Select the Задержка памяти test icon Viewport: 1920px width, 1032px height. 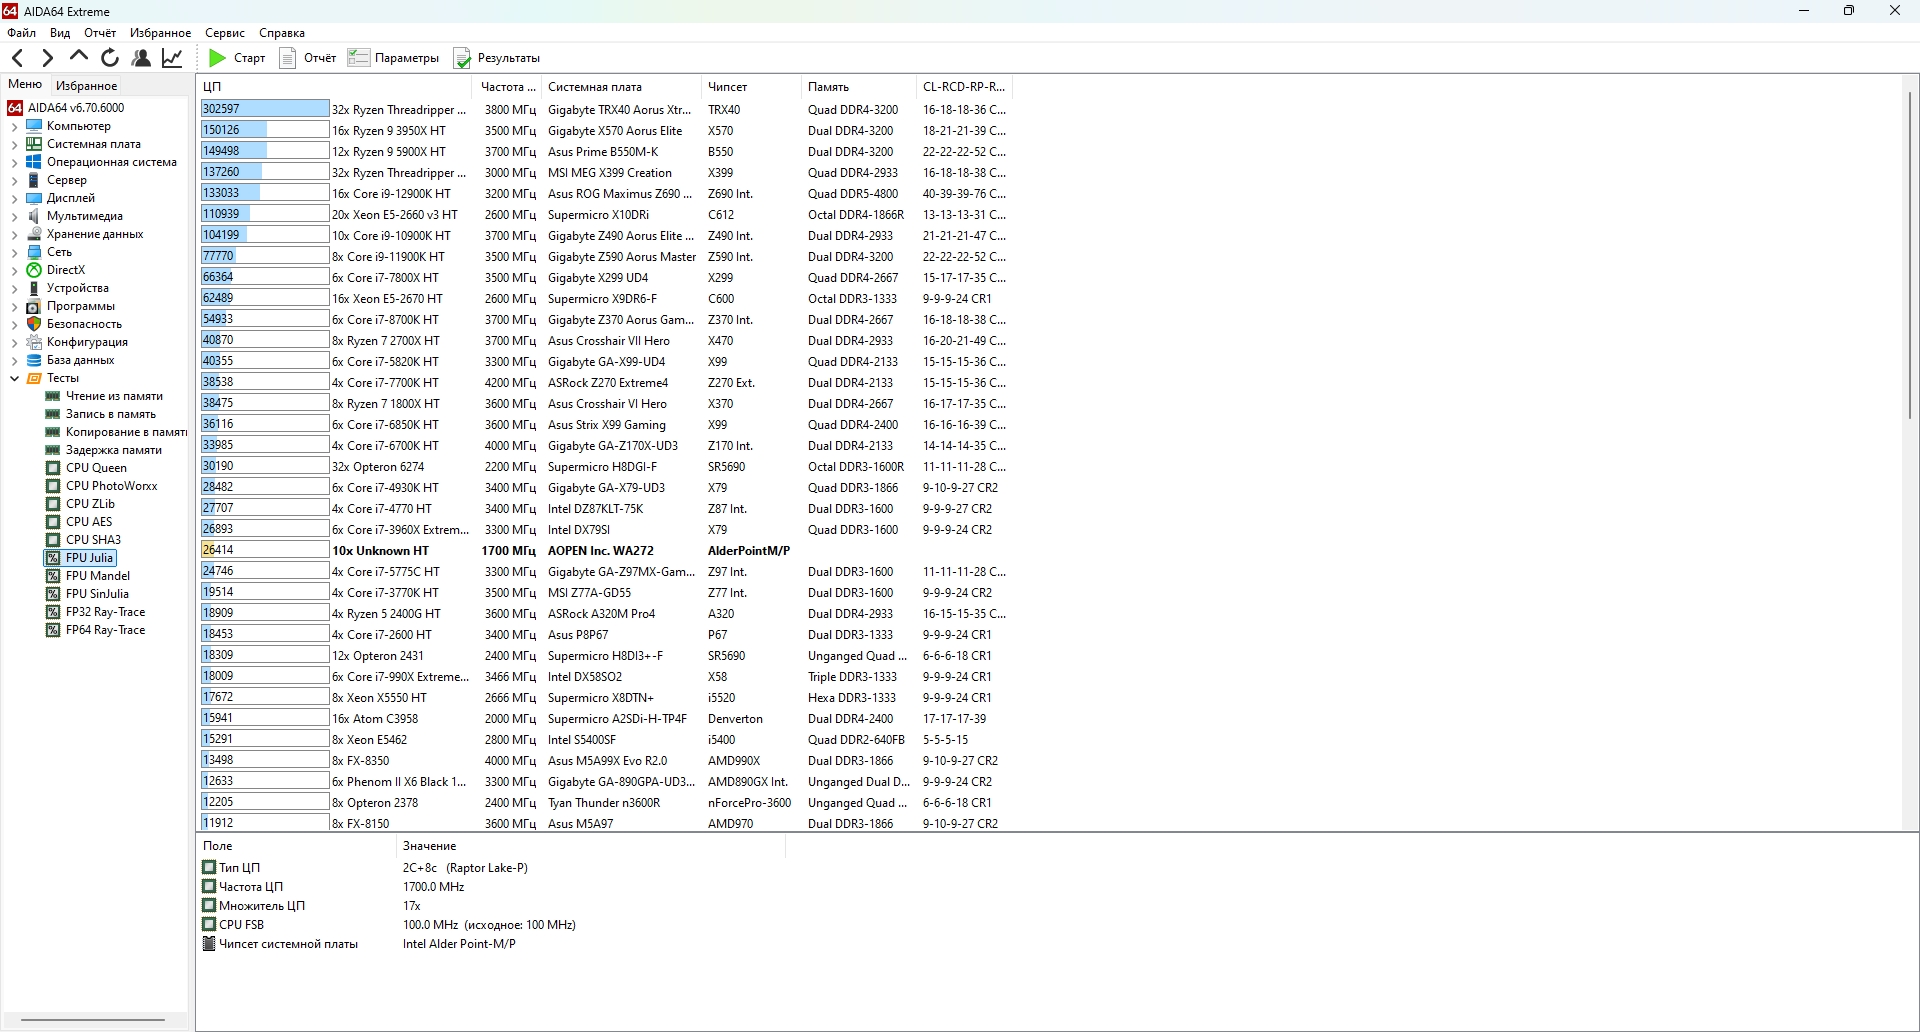coord(53,450)
